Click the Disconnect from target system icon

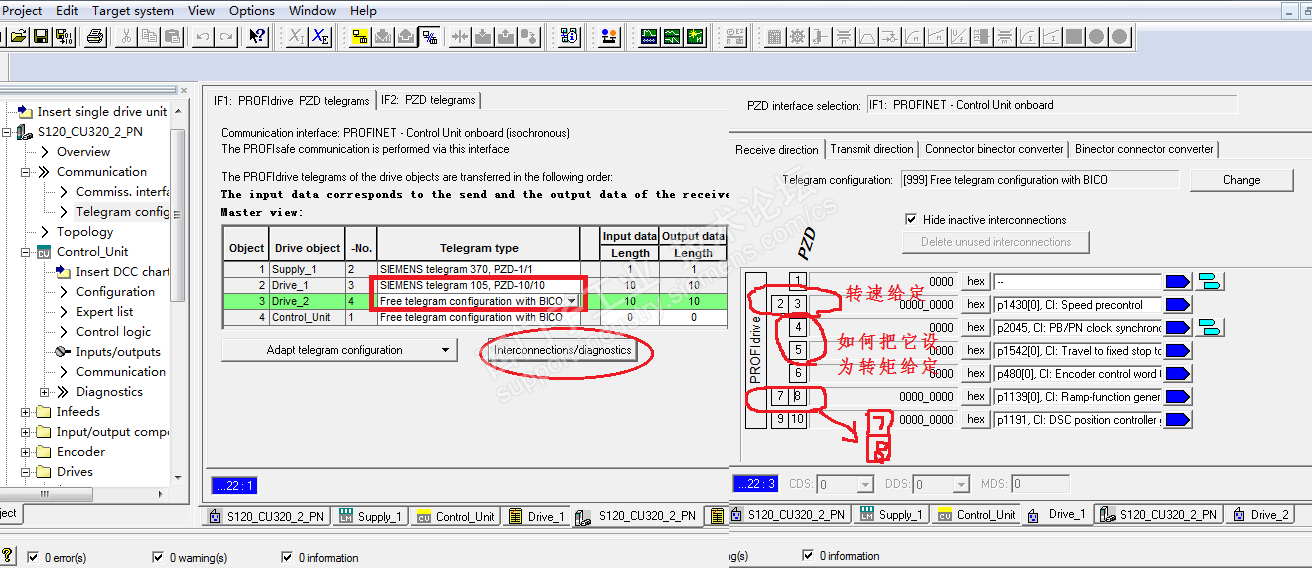pyautogui.click(x=429, y=37)
